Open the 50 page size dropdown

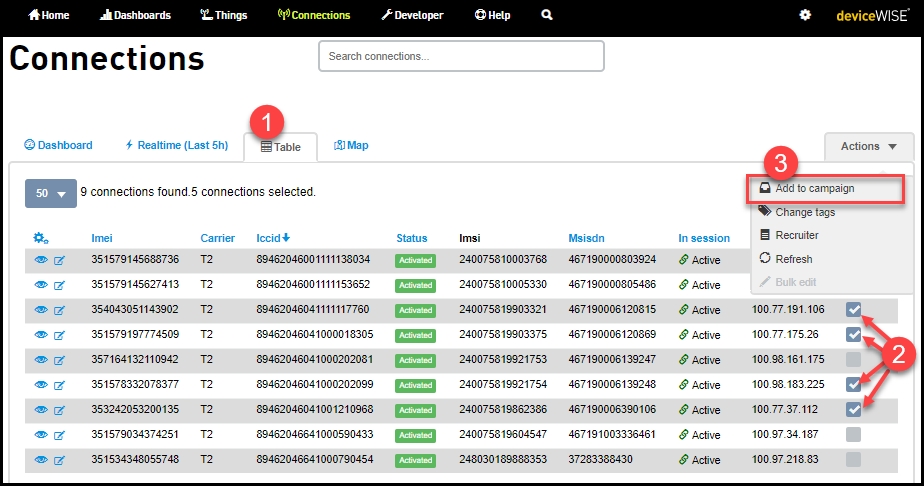coord(51,193)
